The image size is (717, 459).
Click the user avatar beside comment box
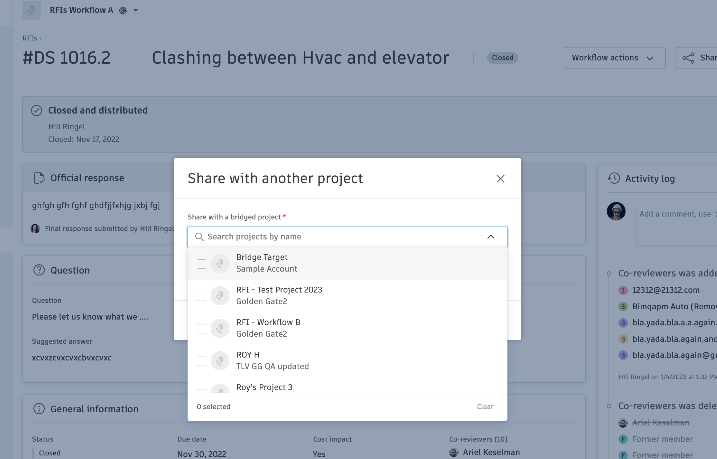(616, 211)
